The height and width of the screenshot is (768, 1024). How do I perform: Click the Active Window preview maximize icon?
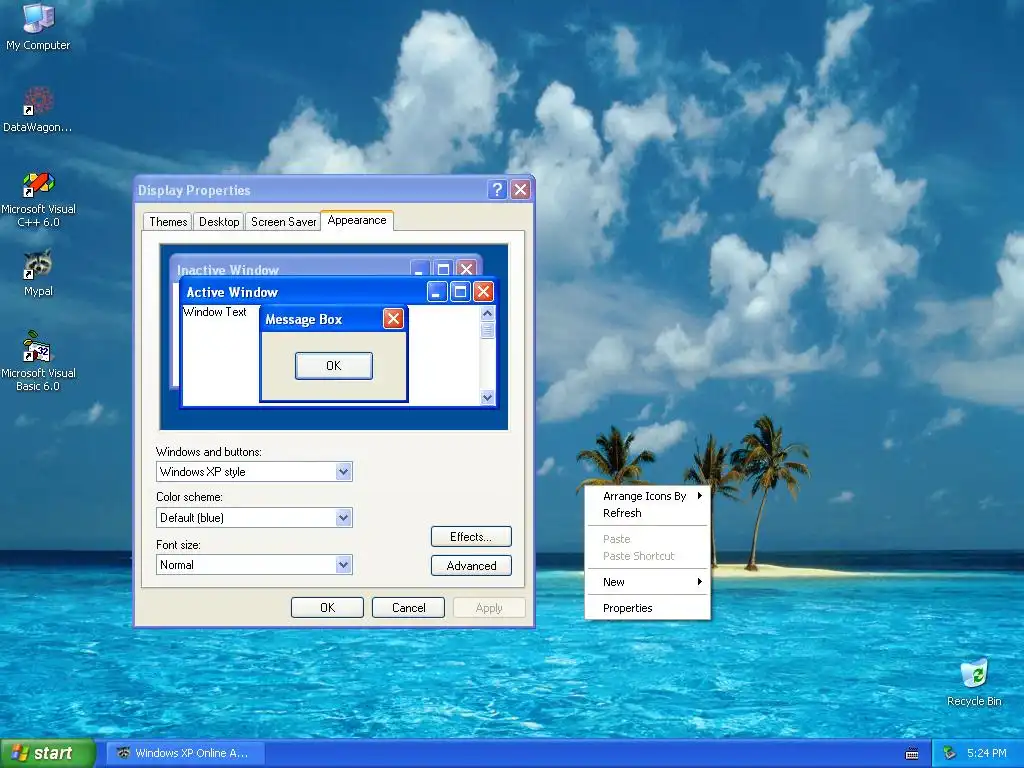click(460, 291)
